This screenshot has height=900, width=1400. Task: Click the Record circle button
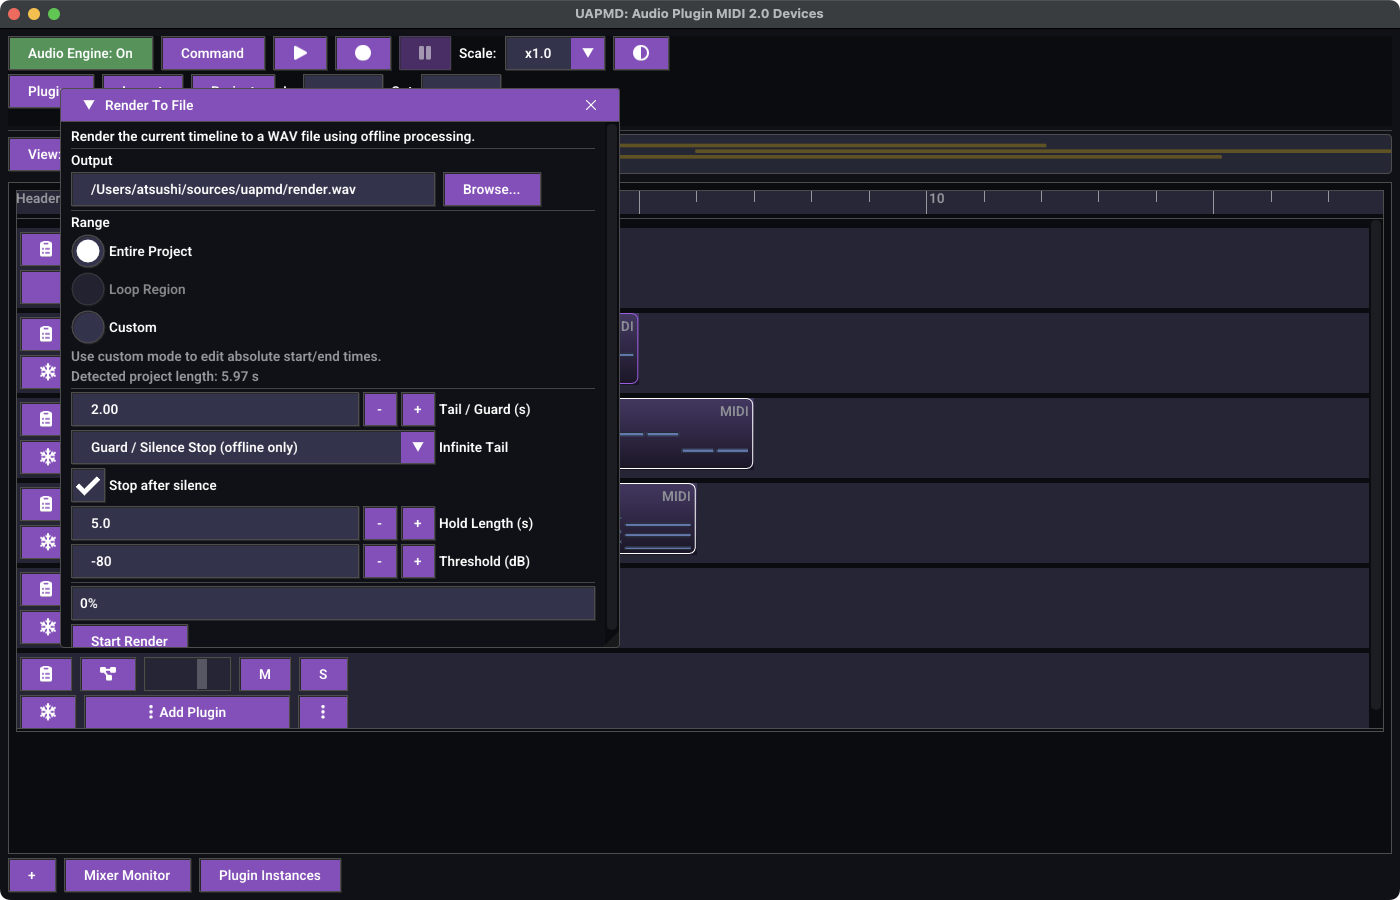point(363,53)
